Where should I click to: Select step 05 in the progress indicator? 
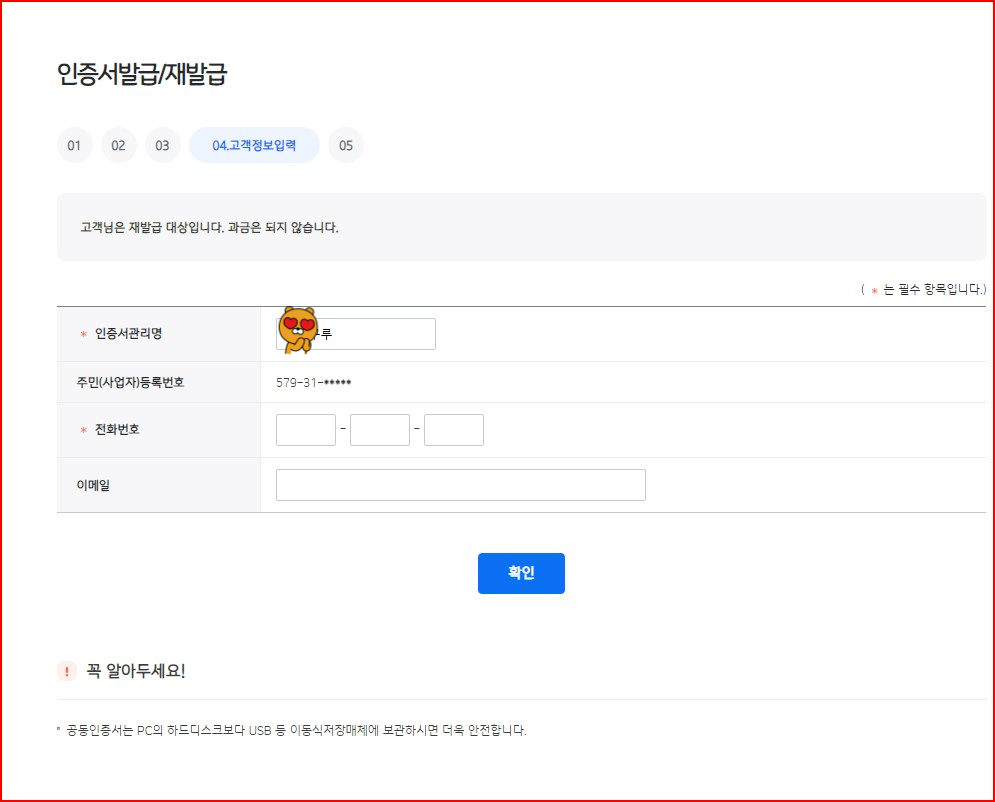pos(345,145)
